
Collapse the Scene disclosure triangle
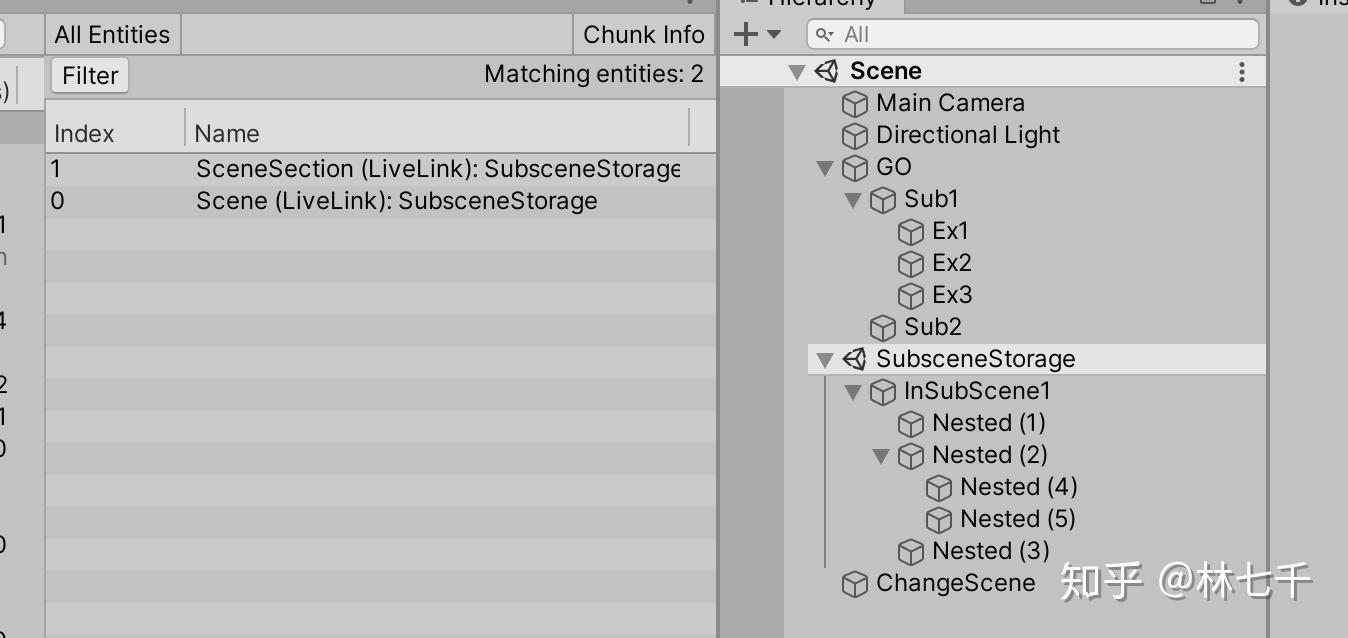[x=797, y=71]
